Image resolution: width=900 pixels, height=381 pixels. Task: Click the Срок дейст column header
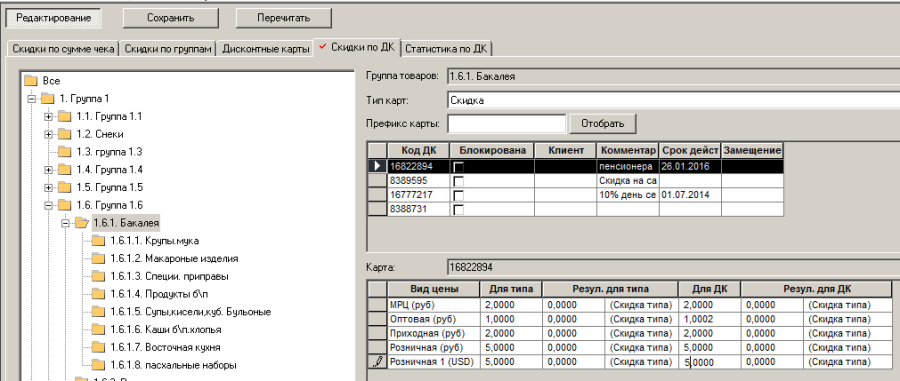(x=690, y=150)
